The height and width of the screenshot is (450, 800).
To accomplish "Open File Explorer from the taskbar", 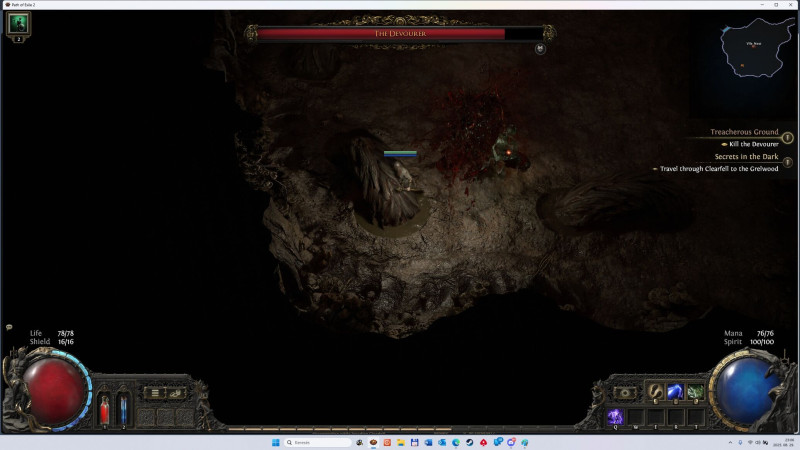I will 401,442.
